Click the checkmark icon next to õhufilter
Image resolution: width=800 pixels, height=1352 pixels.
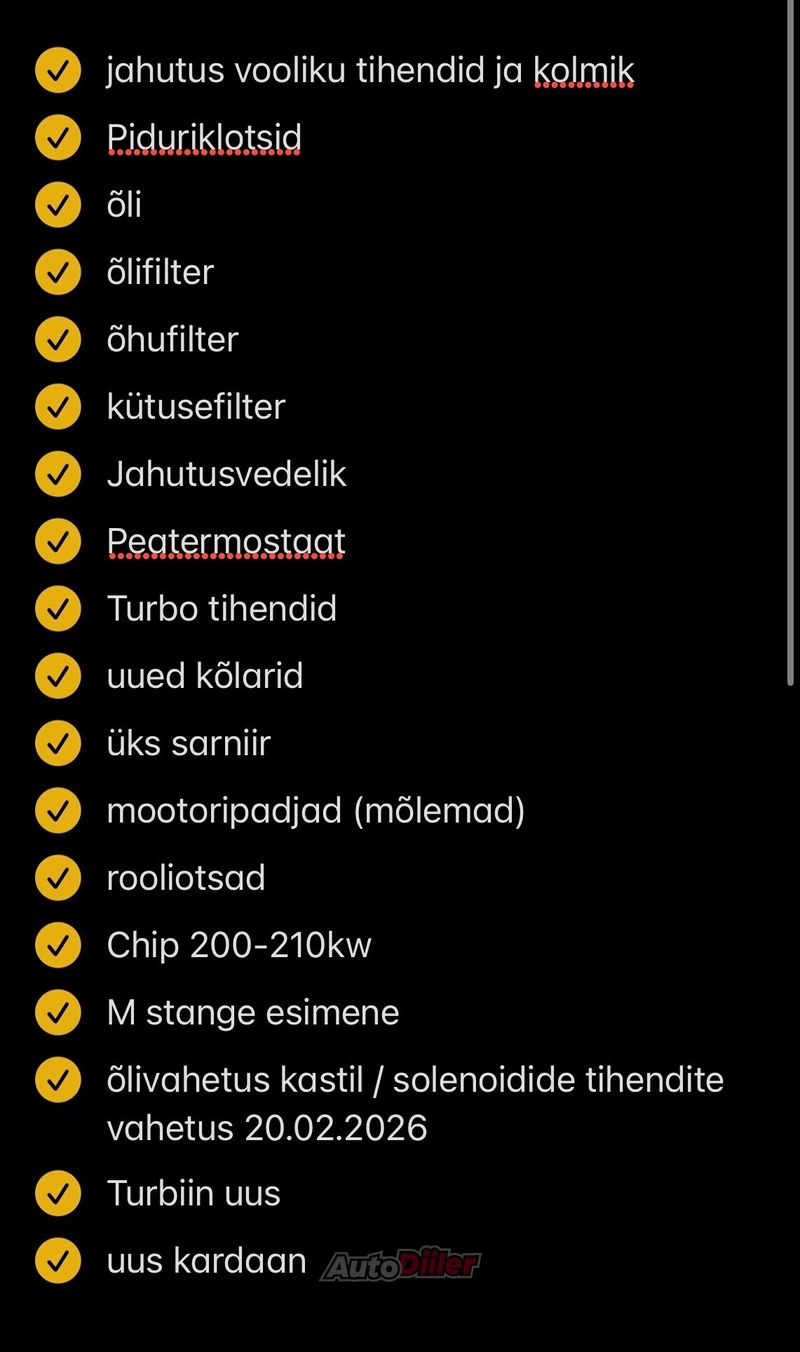(57, 340)
